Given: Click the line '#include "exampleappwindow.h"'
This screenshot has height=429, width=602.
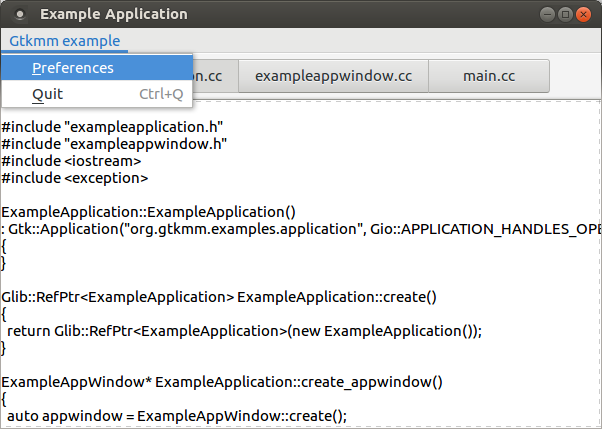Looking at the screenshot, I should coord(114,144).
